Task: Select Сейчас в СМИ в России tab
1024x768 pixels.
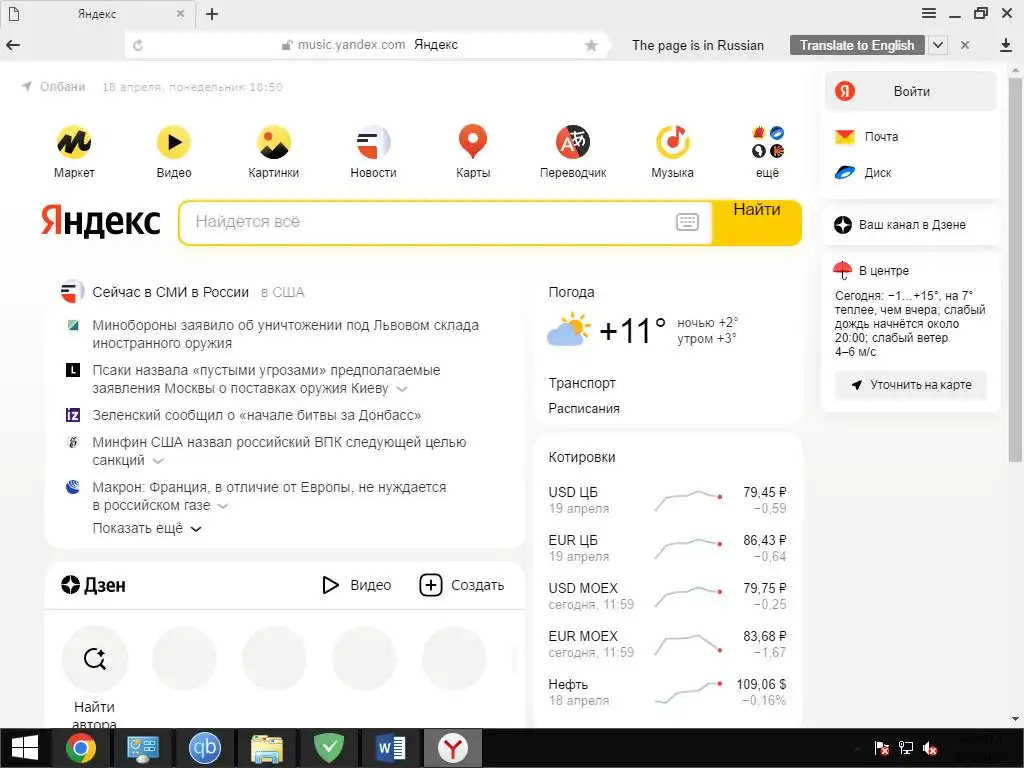Action: click(x=170, y=293)
